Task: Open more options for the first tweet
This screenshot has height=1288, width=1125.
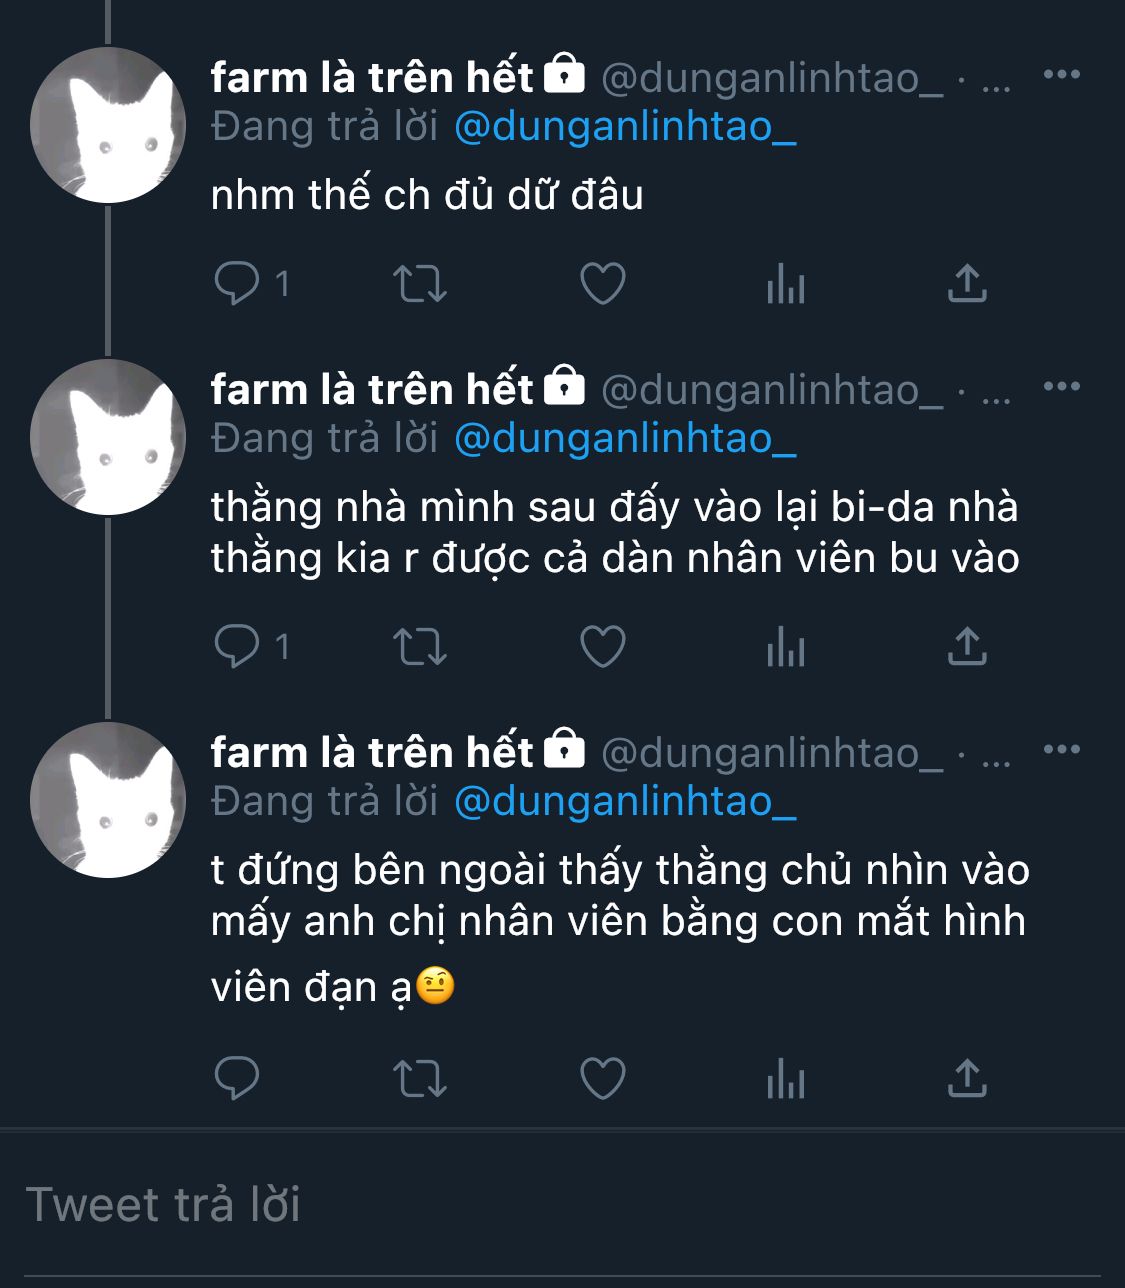Action: tap(1061, 75)
